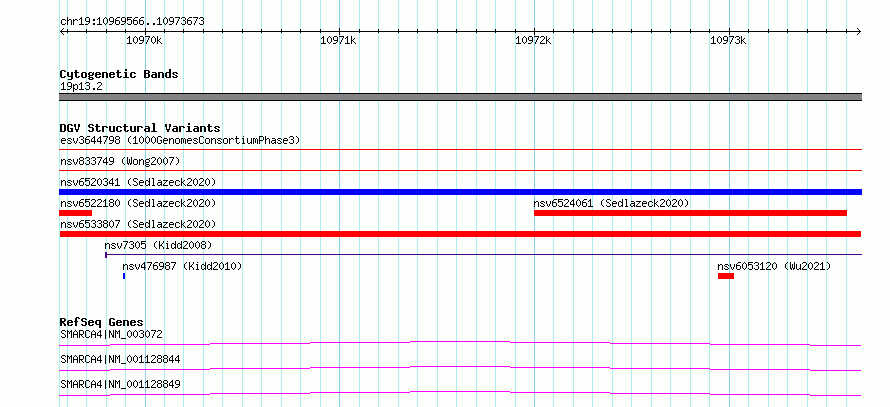Open variant nsv6522180 (Sedlazeck2020) label
Screen dimensions: 890x407
tap(138, 203)
